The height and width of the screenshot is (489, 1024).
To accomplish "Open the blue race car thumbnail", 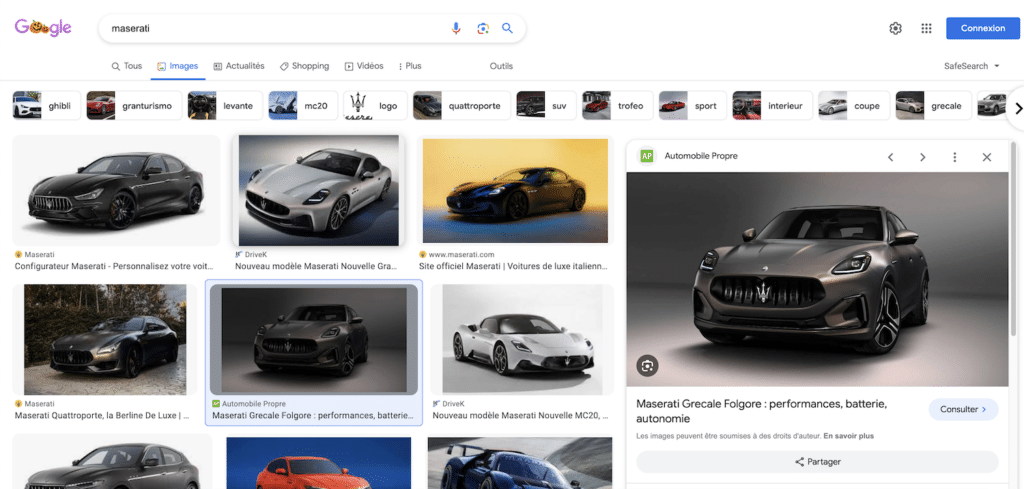I will pyautogui.click(x=520, y=462).
